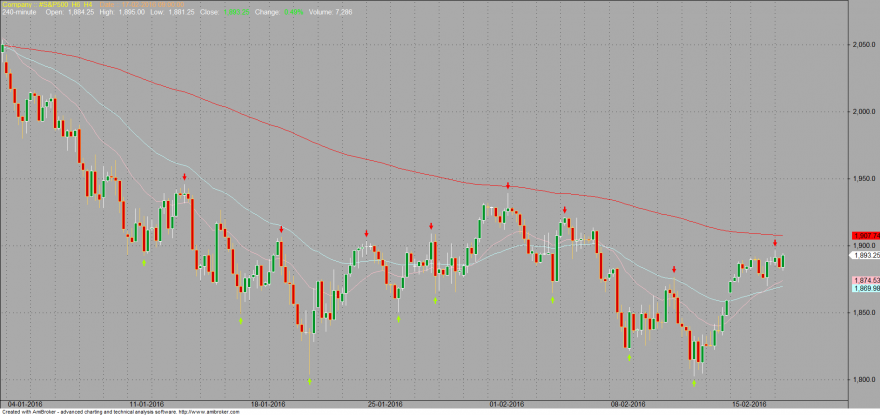Click the 1,950.00 price axis label
The width and height of the screenshot is (880, 415).
pos(864,179)
